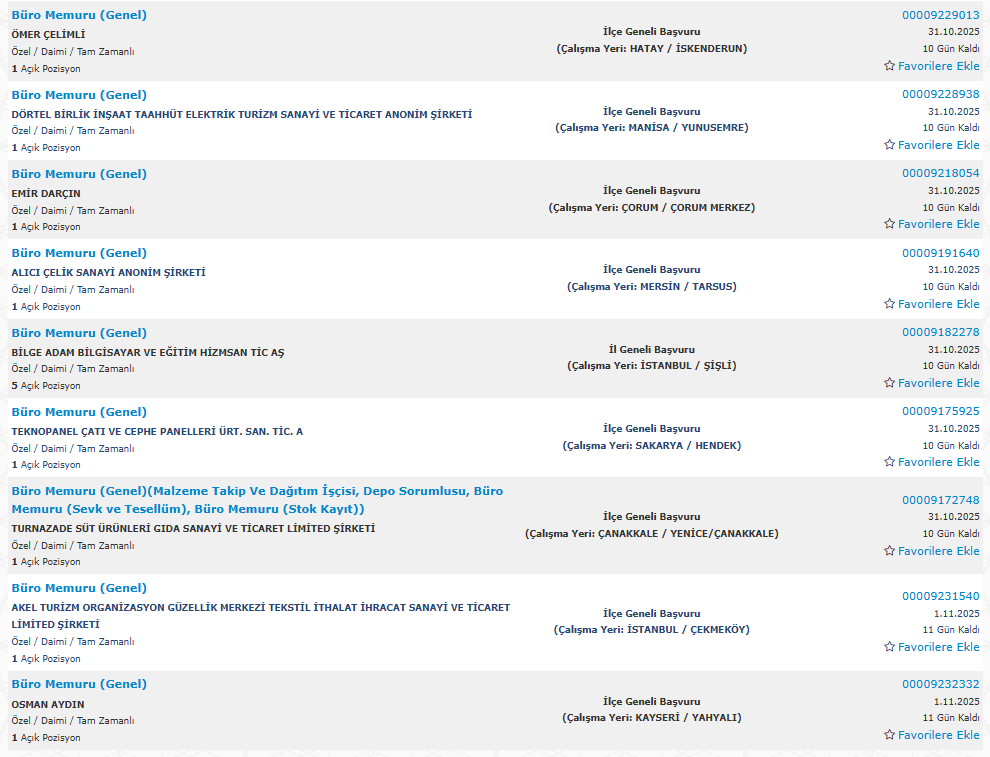The height and width of the screenshot is (757, 990).
Task: Star the DÖRTEL BİRLİK İNŞAAT listing
Action: (889, 145)
